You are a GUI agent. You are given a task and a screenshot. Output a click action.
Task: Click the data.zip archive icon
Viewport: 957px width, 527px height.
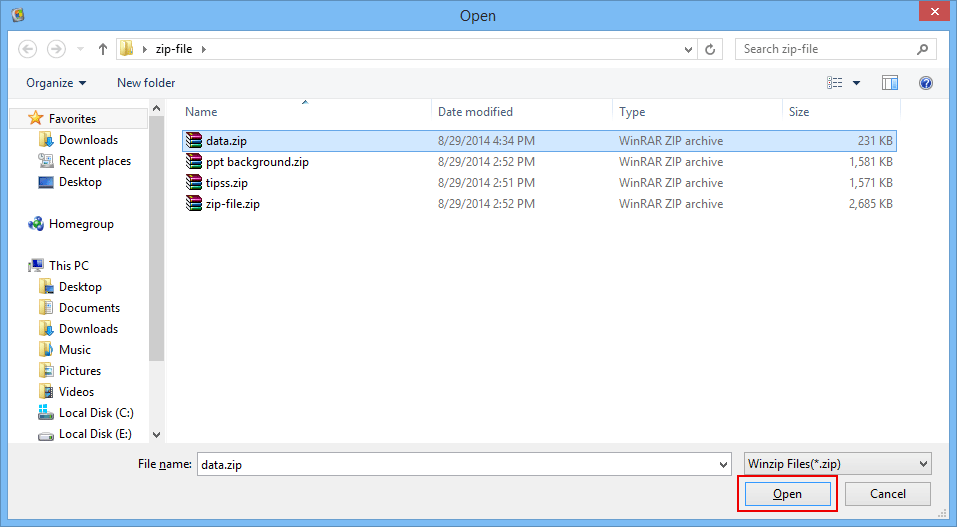193,140
